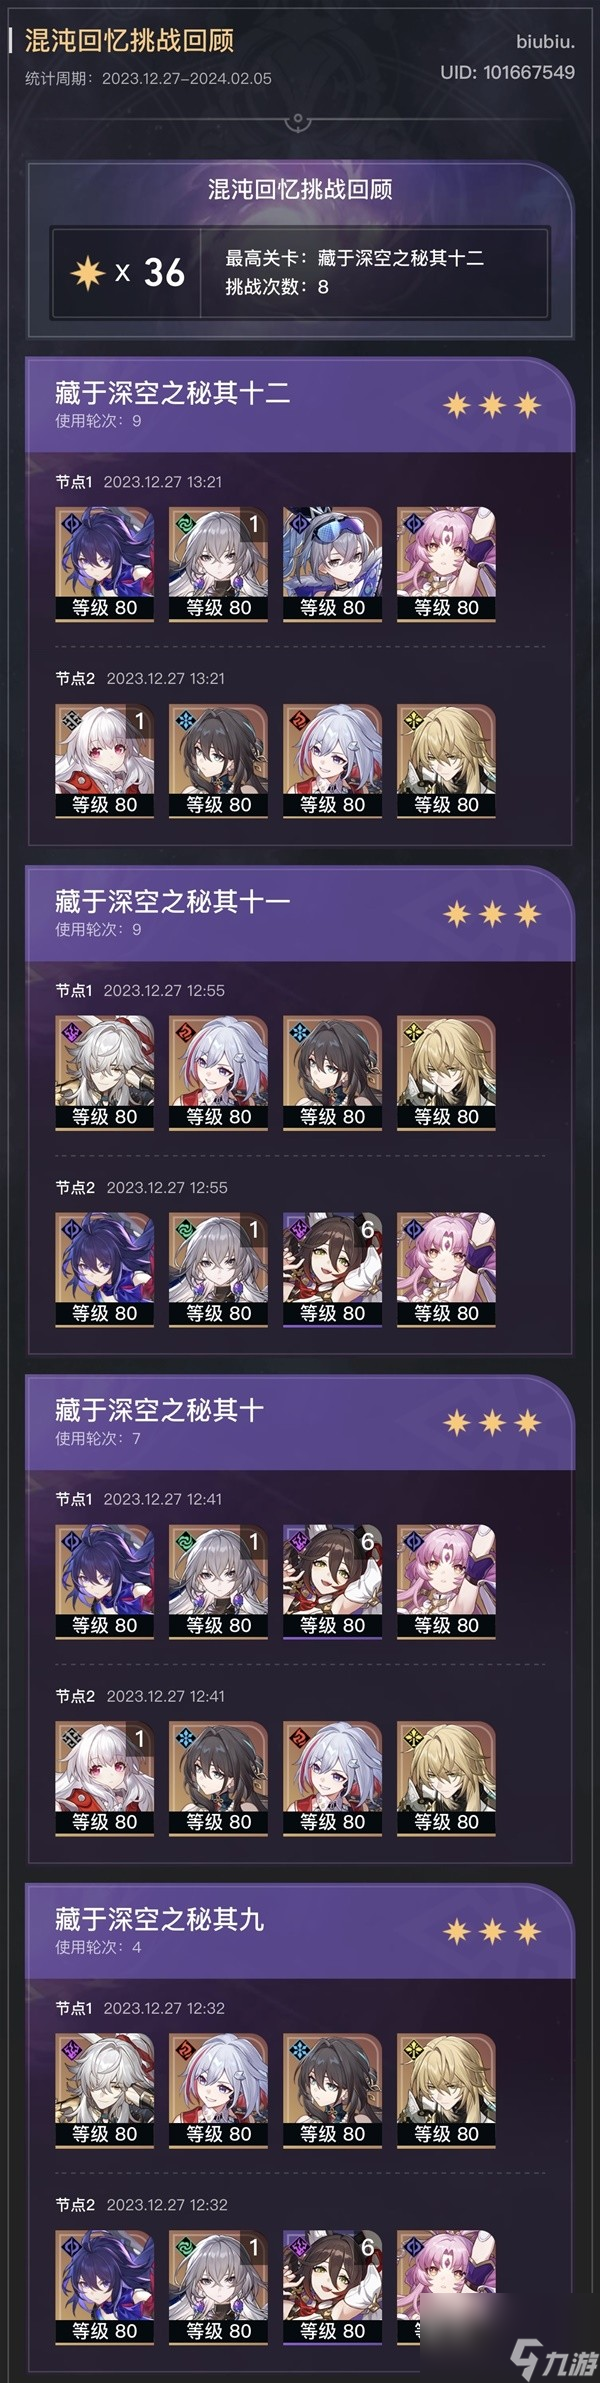The image size is (600, 2383).
Task: Select white-haired red-eyed character in 其十二 节点2
Action: coord(105,761)
